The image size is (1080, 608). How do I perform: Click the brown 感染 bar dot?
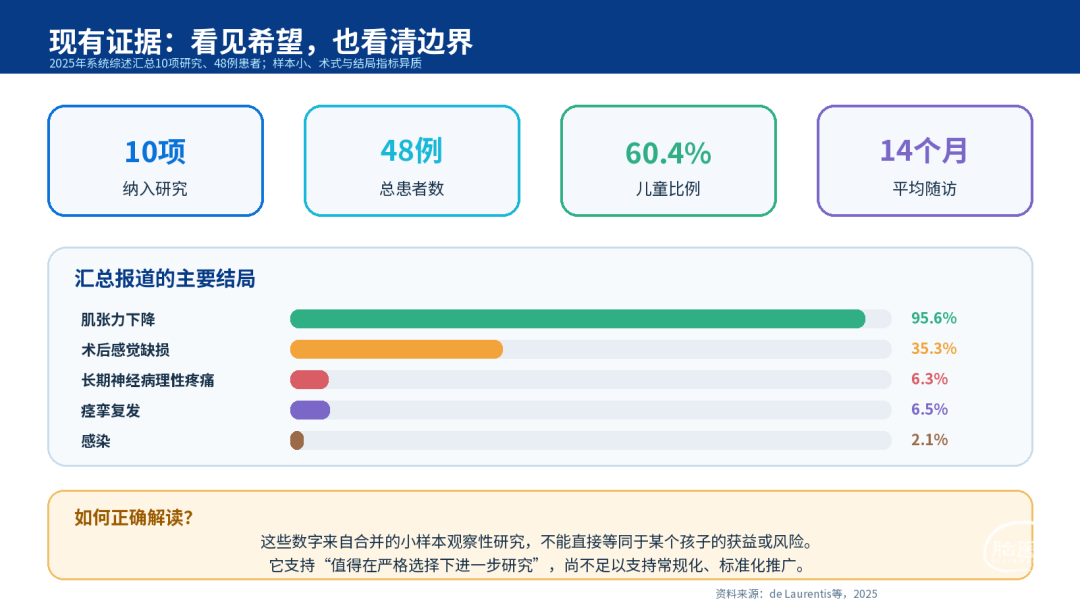(297, 440)
